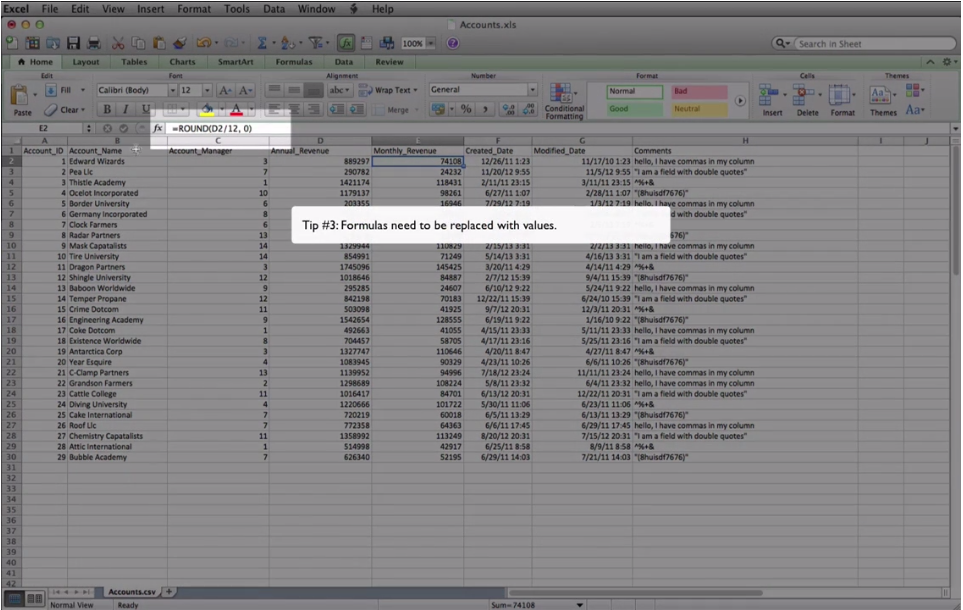Expand the Clear dropdown in Edit group
The image size is (963, 610).
pos(83,110)
